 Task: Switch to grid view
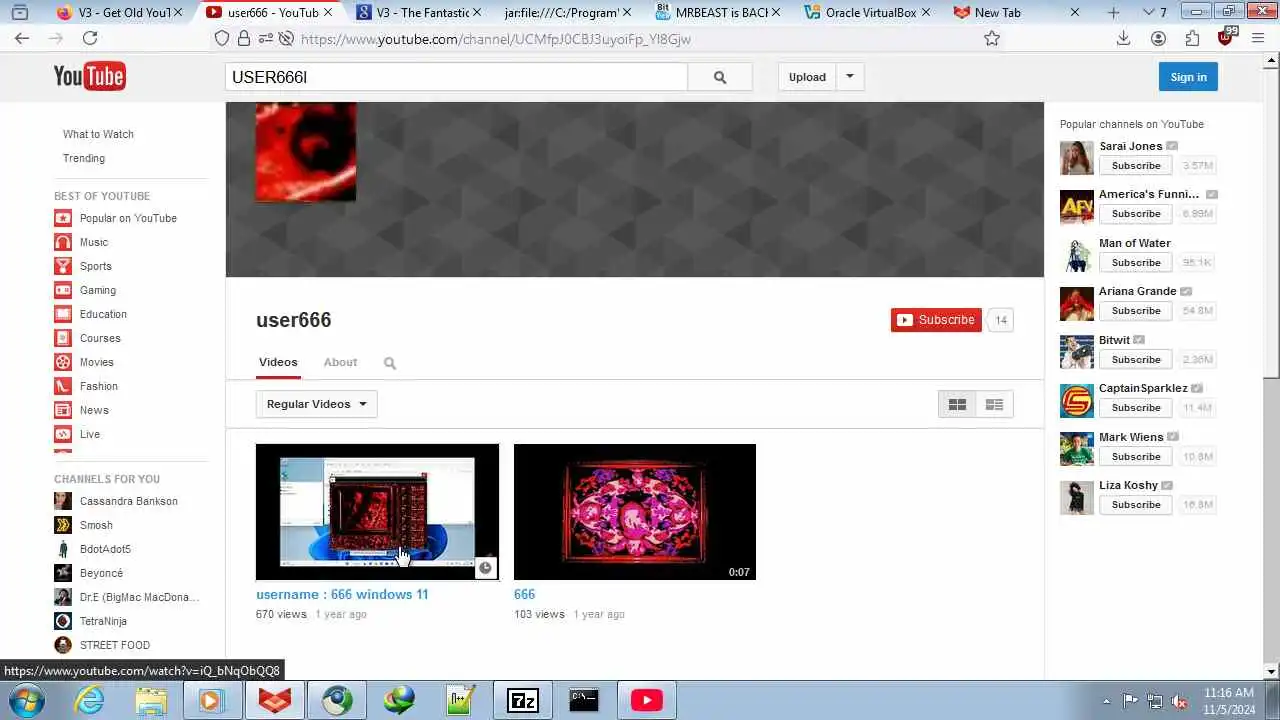957,404
